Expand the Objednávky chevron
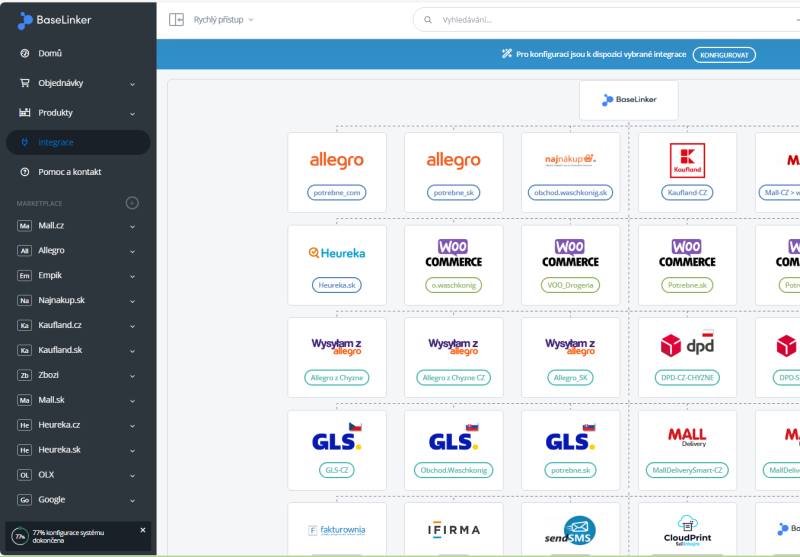This screenshot has width=800, height=557. pos(132,84)
